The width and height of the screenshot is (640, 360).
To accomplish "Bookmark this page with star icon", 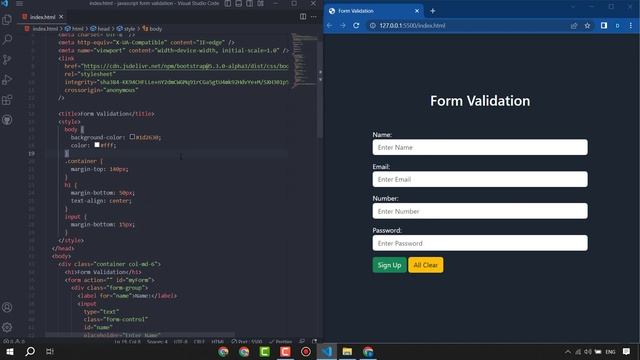I will coord(587,25).
